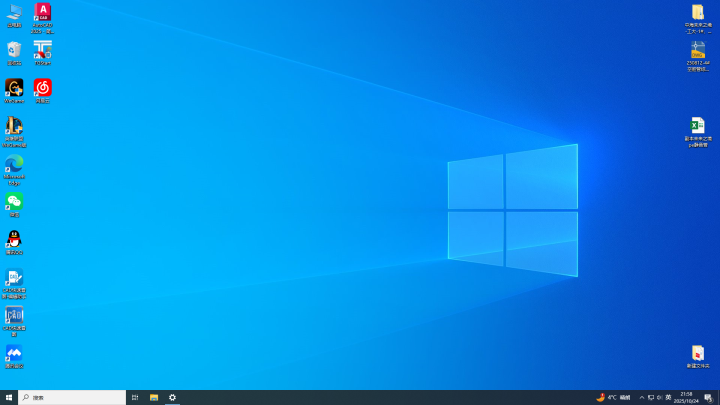This screenshot has height=405, width=720.
Task: Select the League of Legends shortcut
Action: [14, 132]
